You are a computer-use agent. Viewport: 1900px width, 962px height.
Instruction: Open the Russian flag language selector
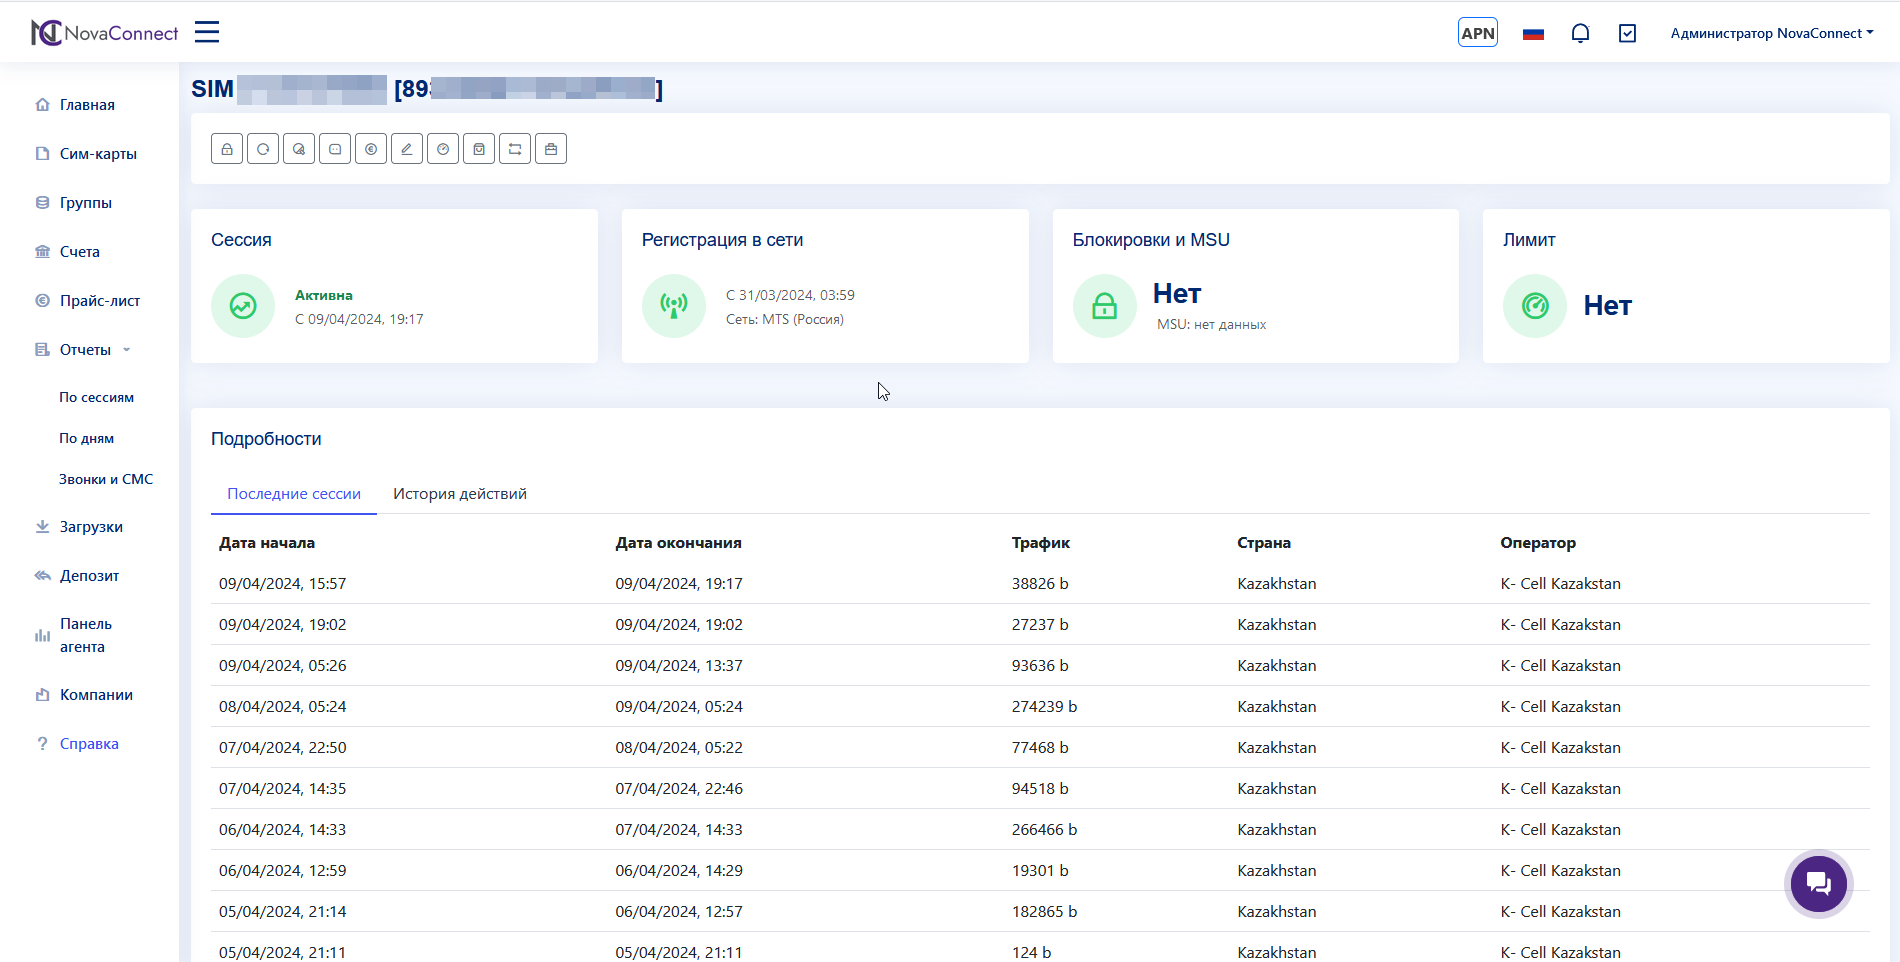click(x=1533, y=33)
